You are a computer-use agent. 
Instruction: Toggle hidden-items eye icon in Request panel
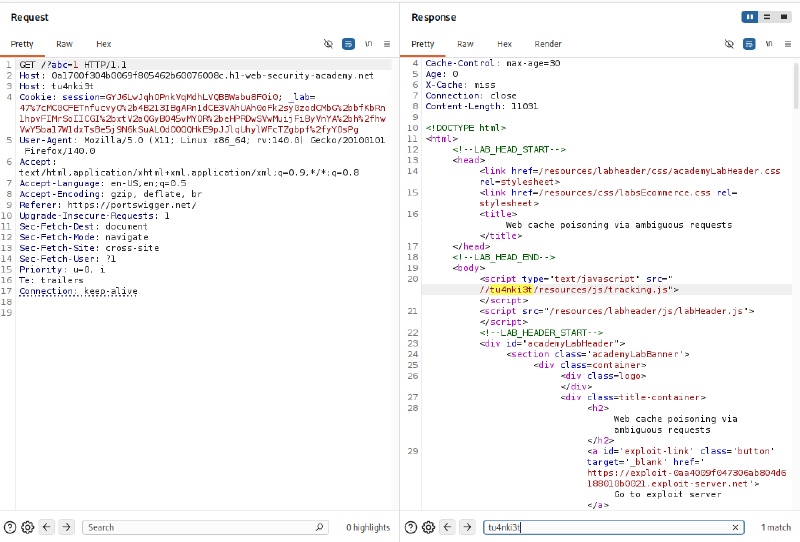coord(329,44)
